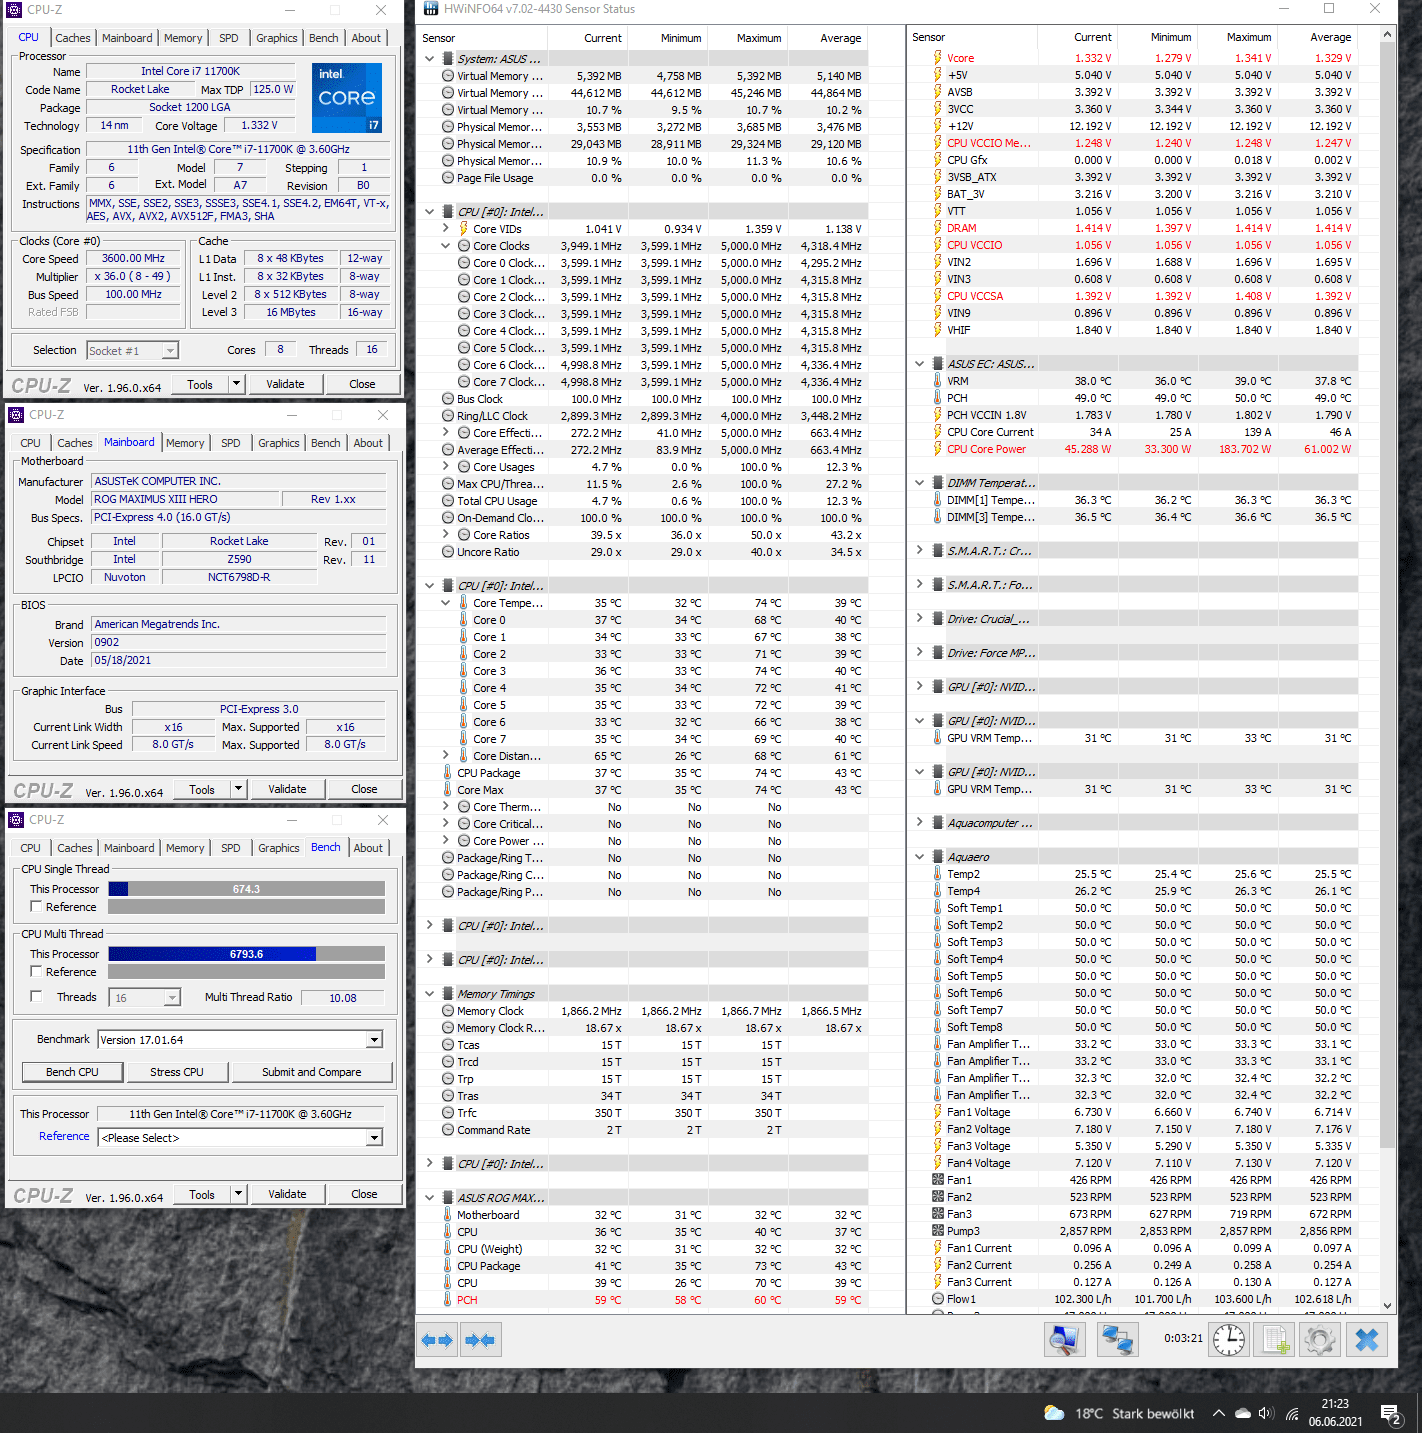This screenshot has width=1422, height=1433.
Task: Collapse the DIMM Temperature group
Action: [920, 483]
